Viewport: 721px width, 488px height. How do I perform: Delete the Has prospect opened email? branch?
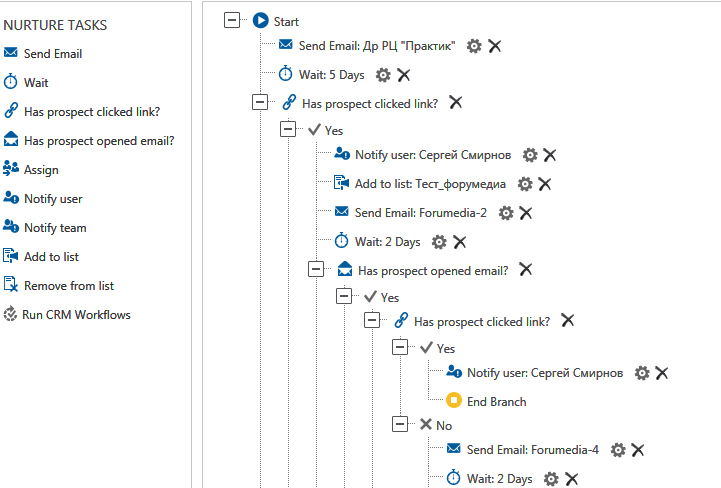(x=525, y=270)
